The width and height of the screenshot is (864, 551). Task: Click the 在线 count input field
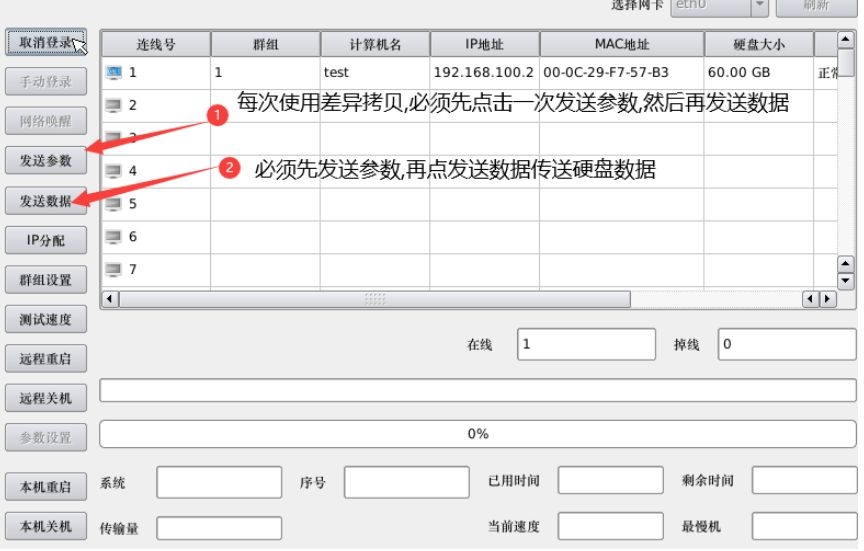[586, 344]
